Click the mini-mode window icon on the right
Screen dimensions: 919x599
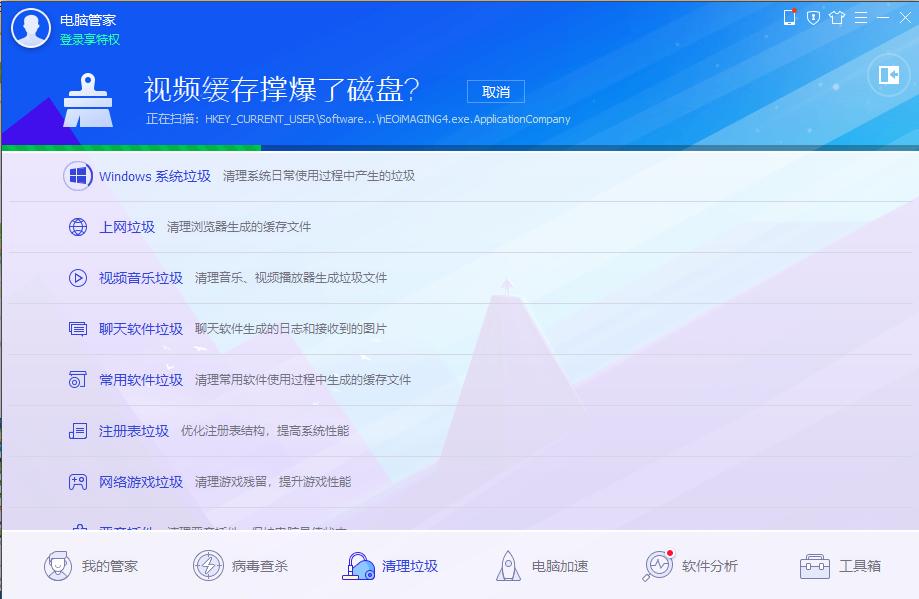(887, 76)
